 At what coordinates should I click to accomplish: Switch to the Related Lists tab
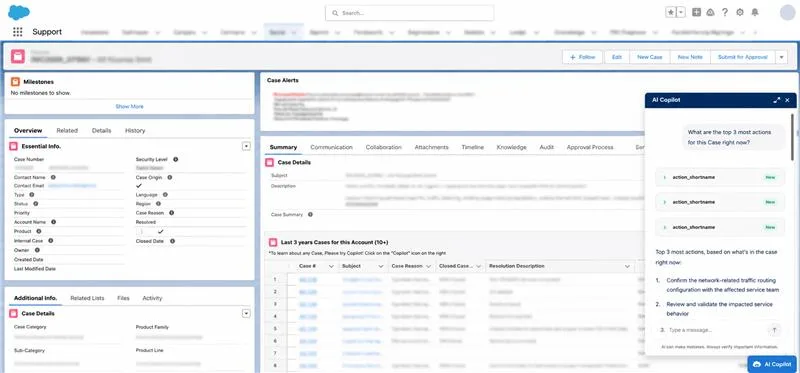[87, 298]
